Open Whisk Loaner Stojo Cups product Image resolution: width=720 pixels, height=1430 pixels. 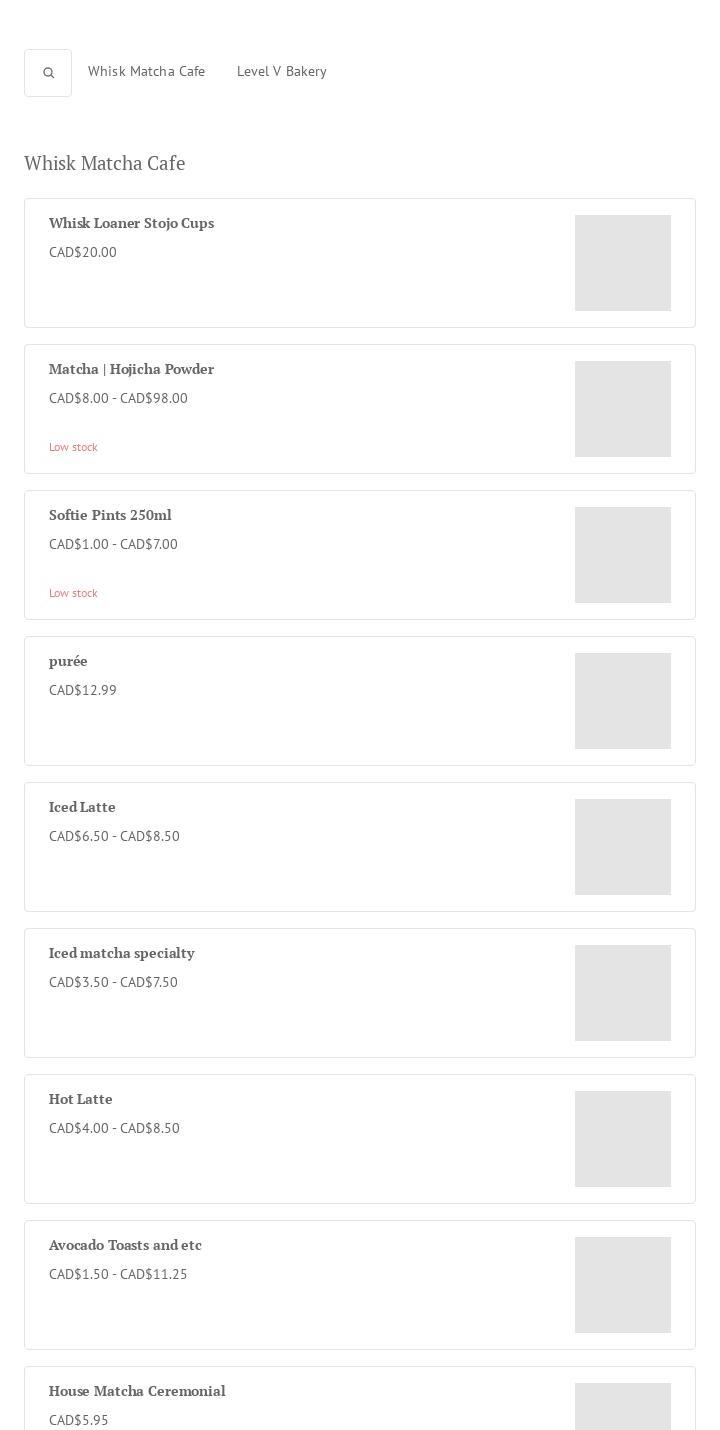[x=131, y=223]
